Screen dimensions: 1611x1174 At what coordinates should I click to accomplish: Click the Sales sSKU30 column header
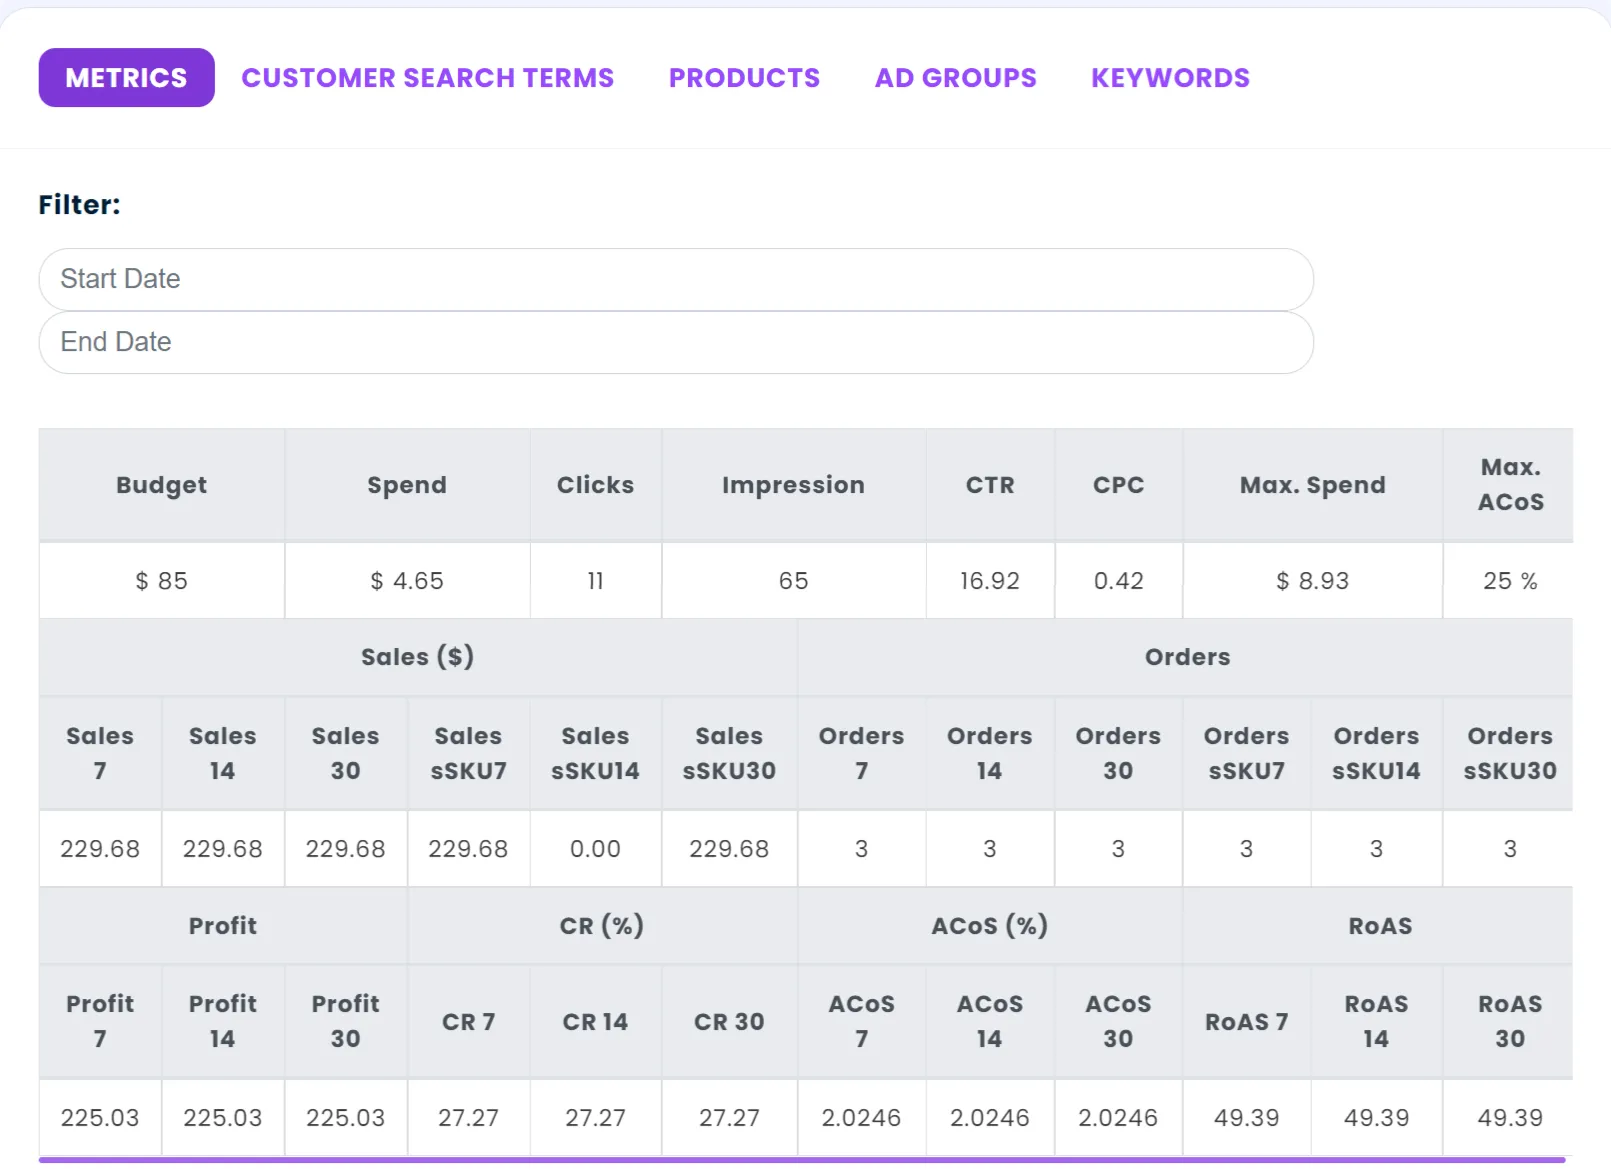[x=729, y=753]
